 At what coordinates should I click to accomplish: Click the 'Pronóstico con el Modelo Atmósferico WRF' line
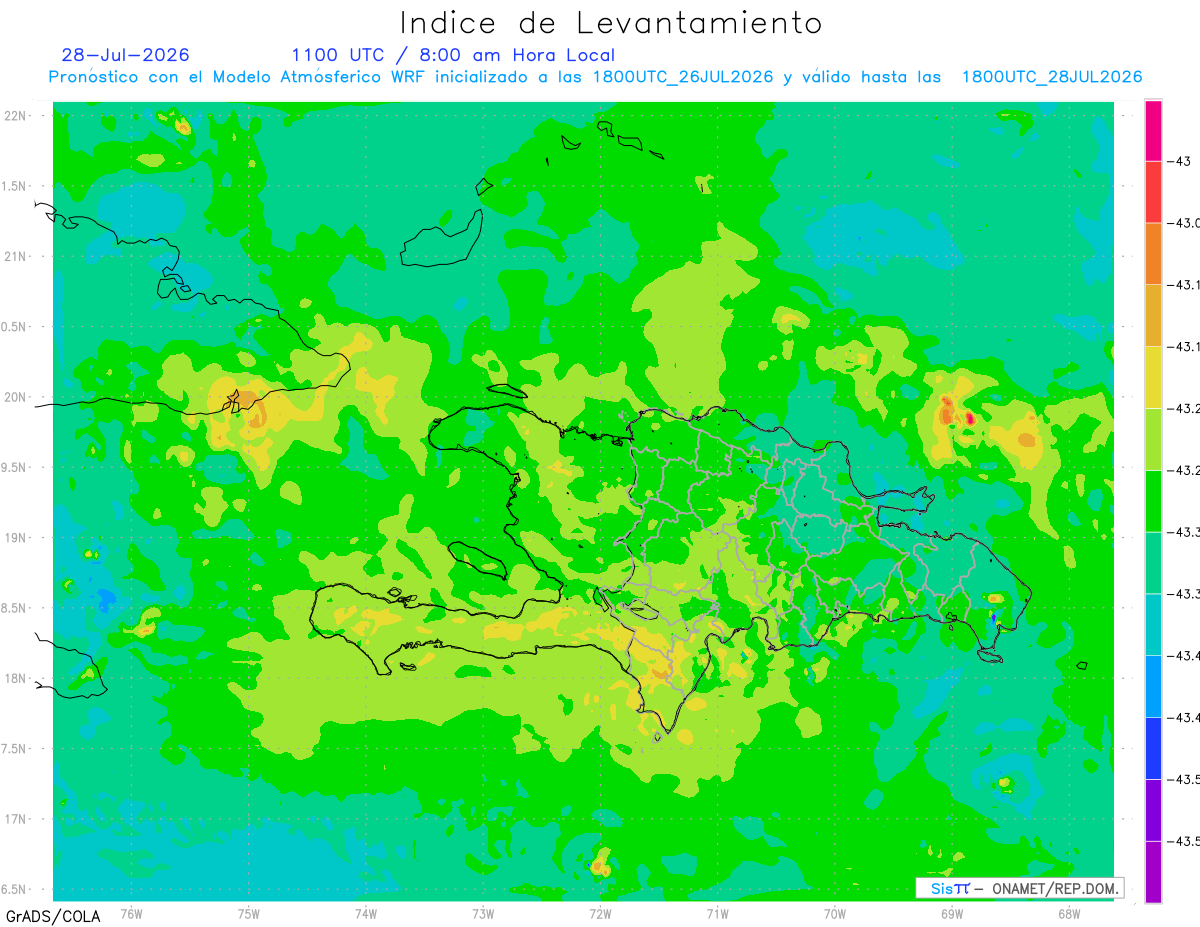[x=595, y=77]
